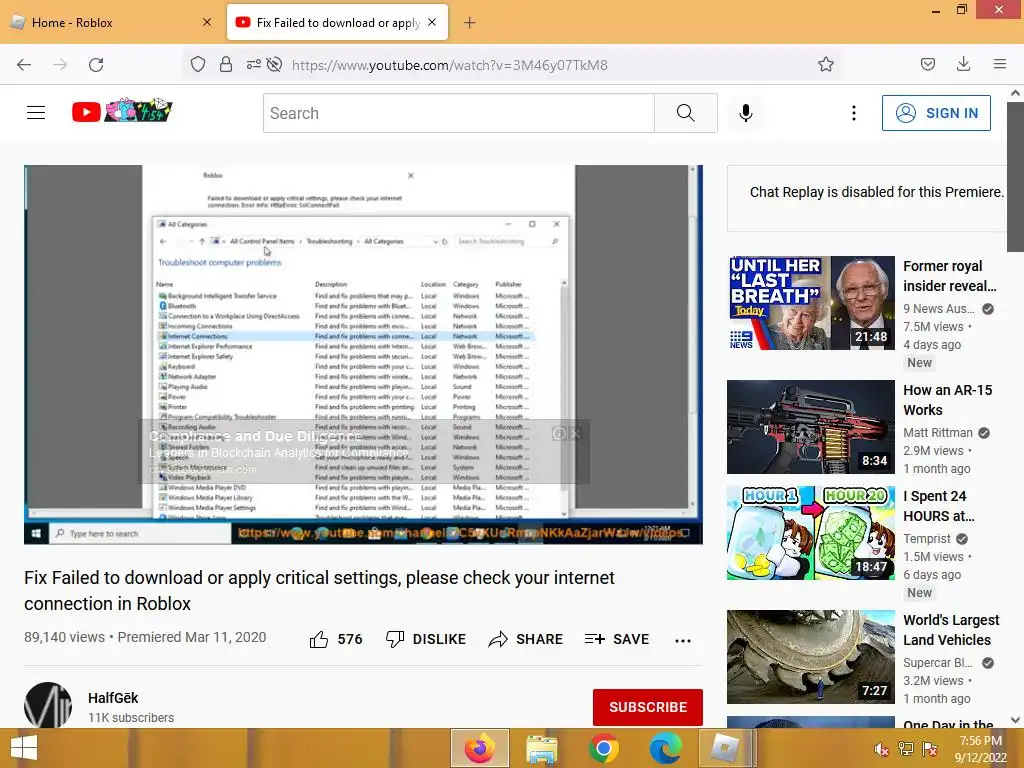Close the ad overlay on video
The width and height of the screenshot is (1024, 768).
click(x=575, y=434)
